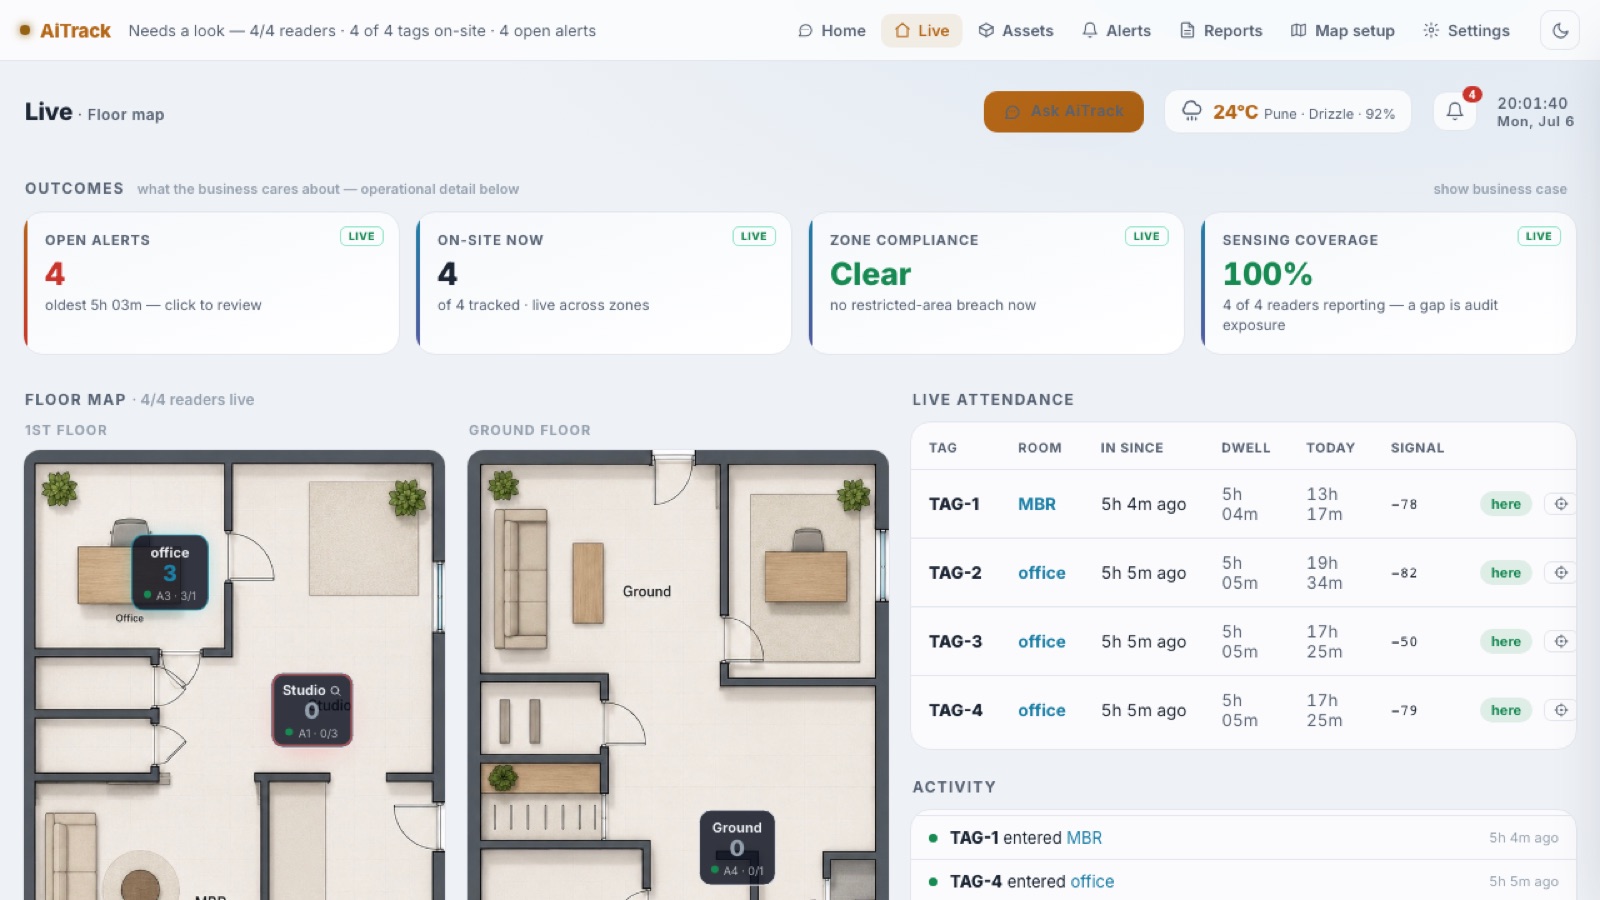Switch to the Live tab
The height and width of the screenshot is (900, 1600).
click(922, 31)
